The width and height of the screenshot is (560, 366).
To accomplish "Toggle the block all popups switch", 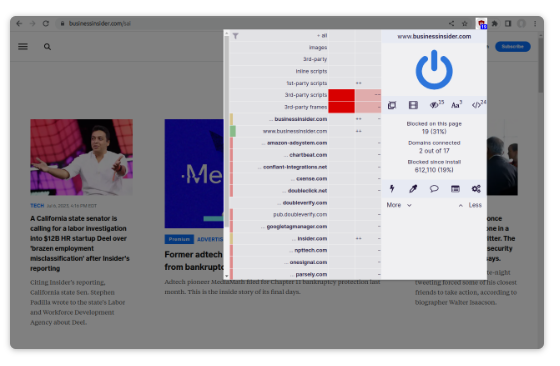I will point(392,105).
